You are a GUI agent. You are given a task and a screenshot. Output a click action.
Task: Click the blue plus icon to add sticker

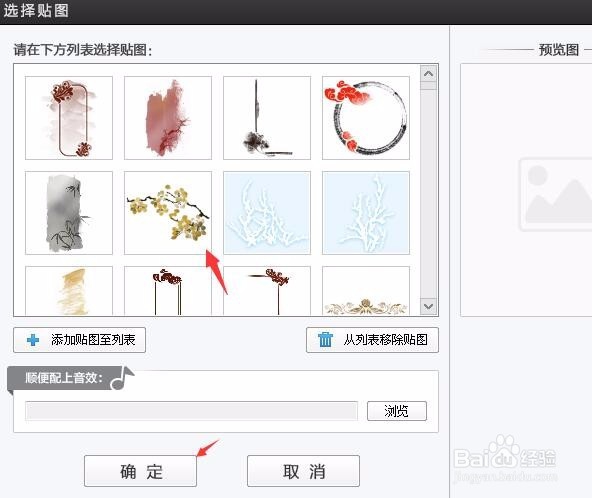click(33, 340)
